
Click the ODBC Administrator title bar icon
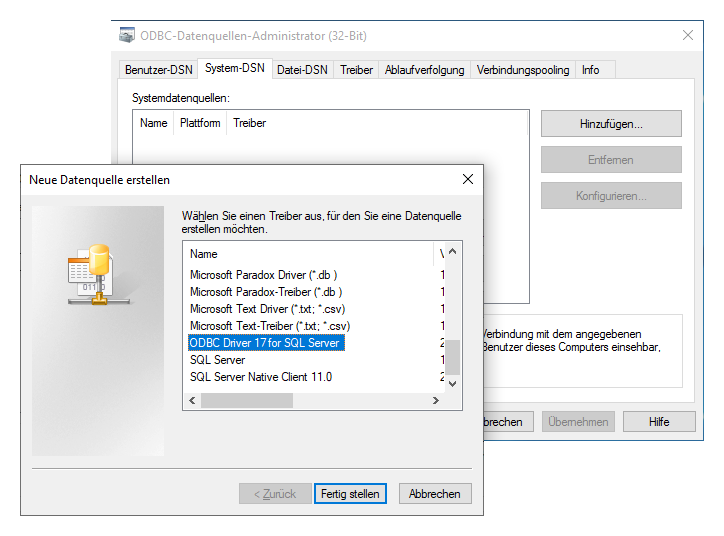tap(127, 36)
